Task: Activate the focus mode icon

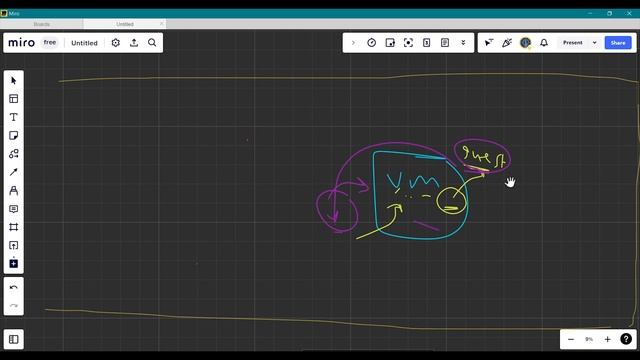Action: pos(408,43)
